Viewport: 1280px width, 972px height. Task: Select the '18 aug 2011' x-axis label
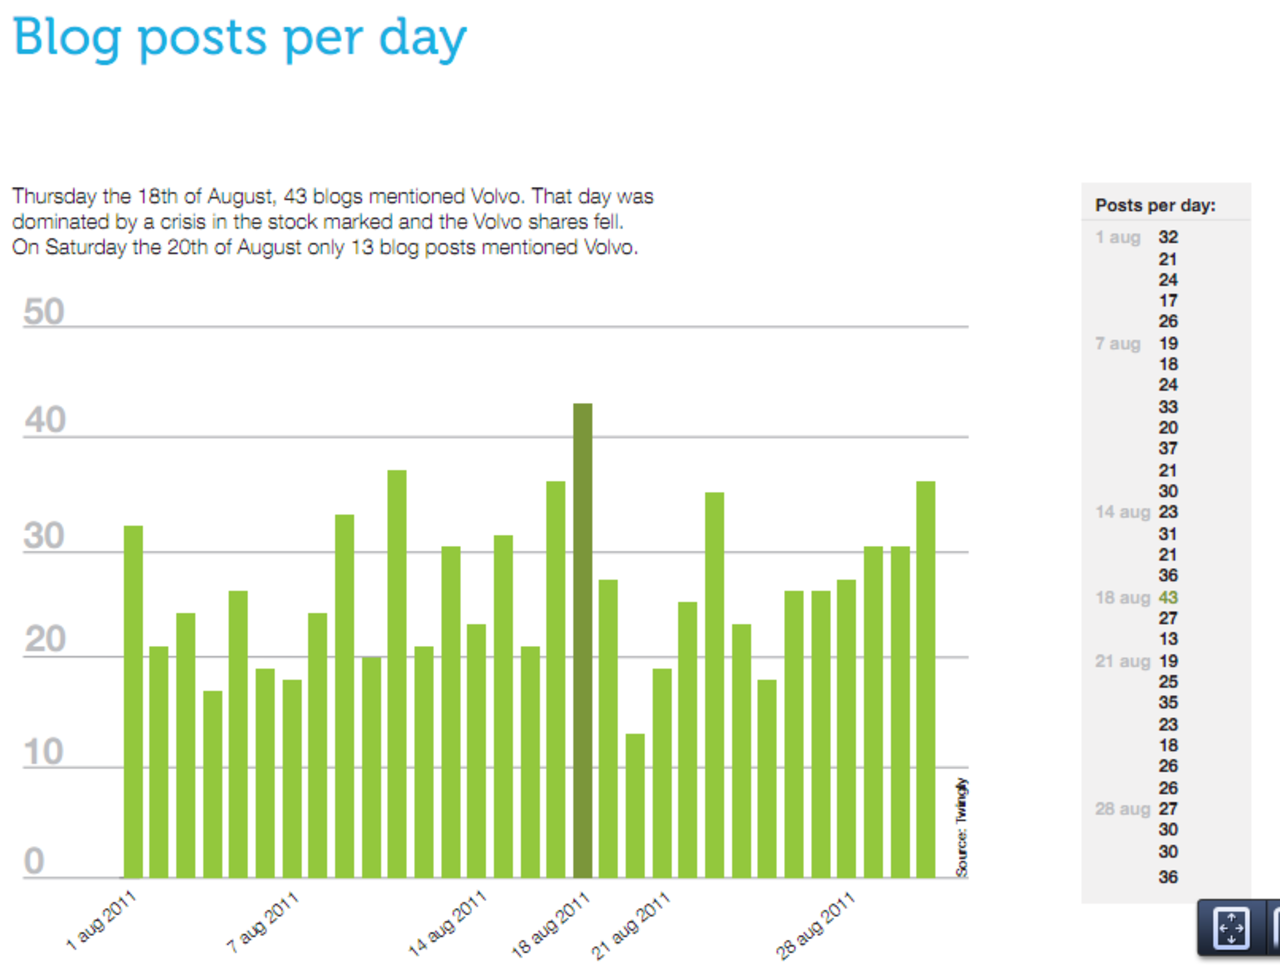(551, 926)
